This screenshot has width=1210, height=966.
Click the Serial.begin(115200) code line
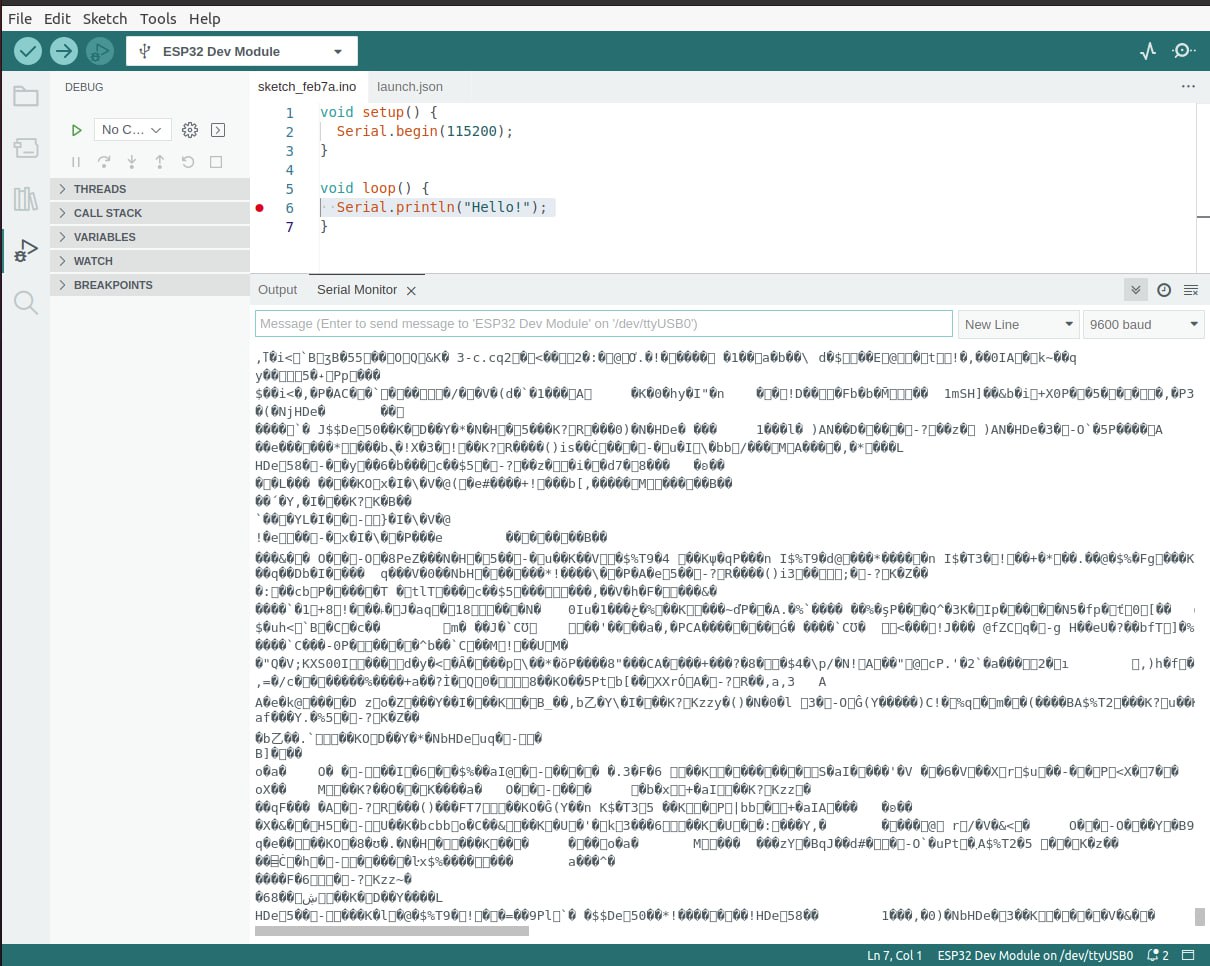[x=425, y=132]
